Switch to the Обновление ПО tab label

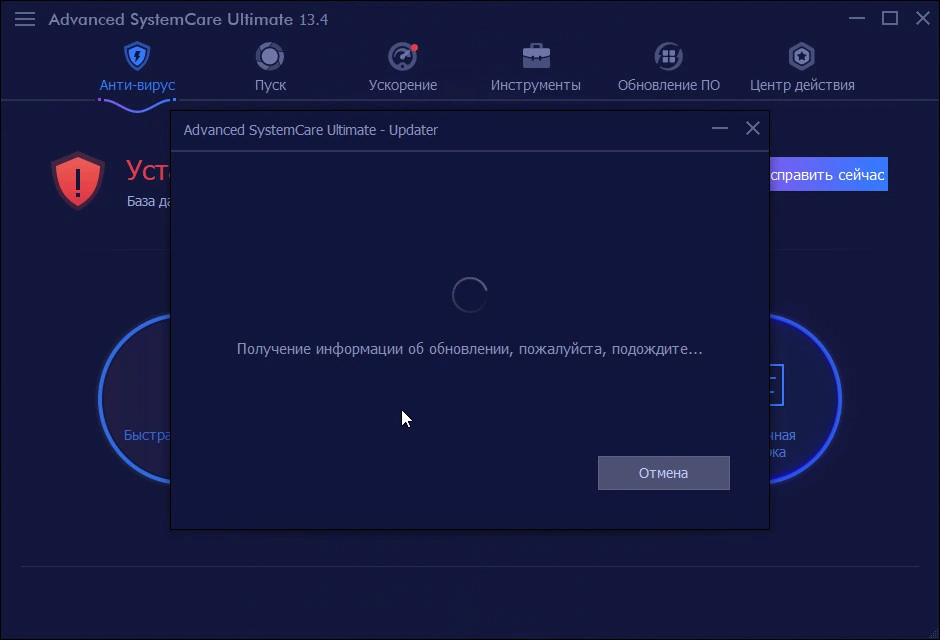669,85
